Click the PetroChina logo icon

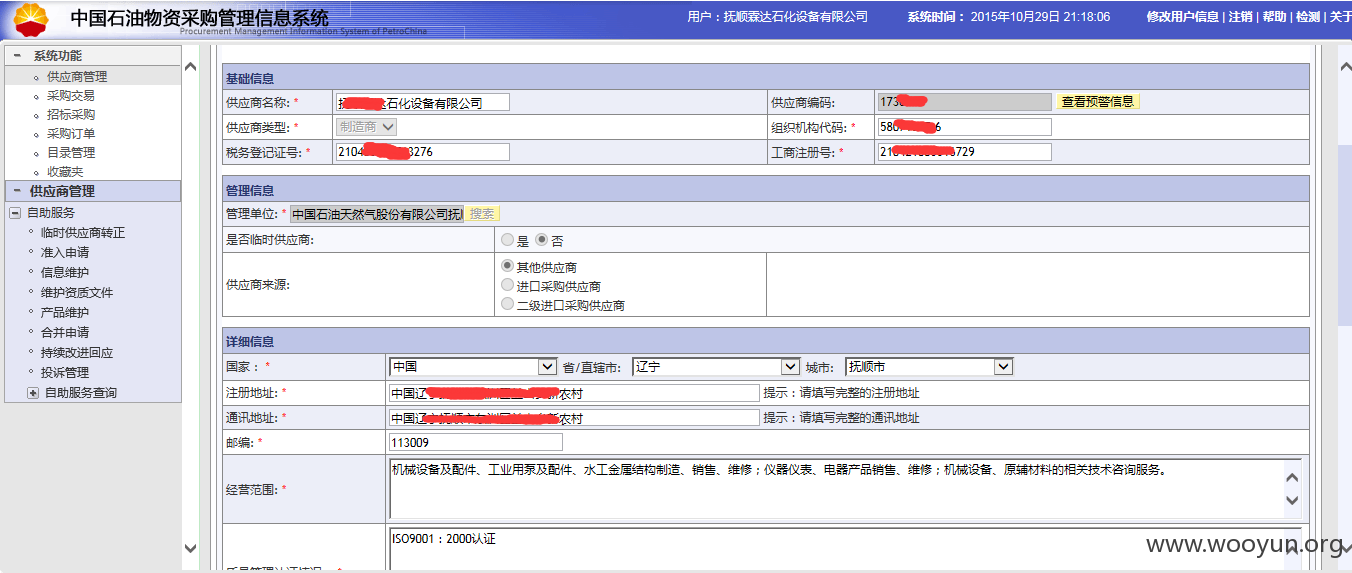32,19
